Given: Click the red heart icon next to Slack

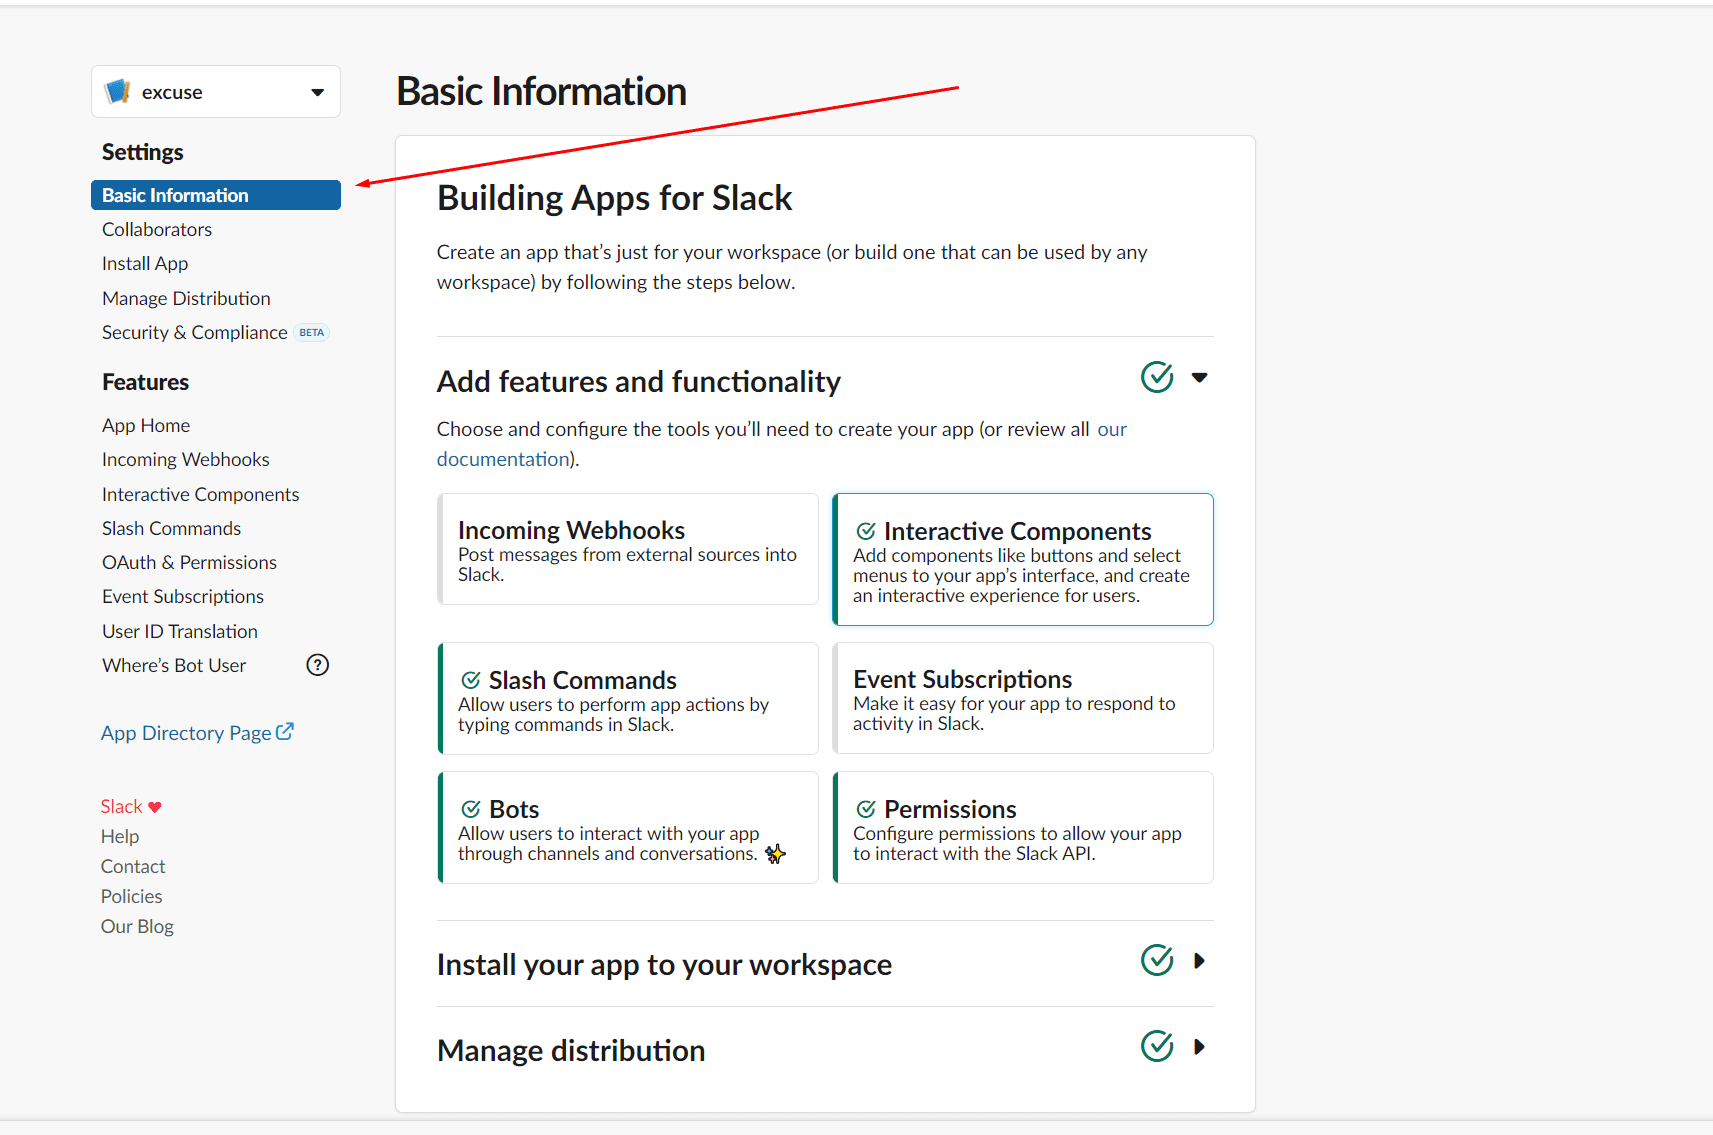Looking at the screenshot, I should click(155, 807).
